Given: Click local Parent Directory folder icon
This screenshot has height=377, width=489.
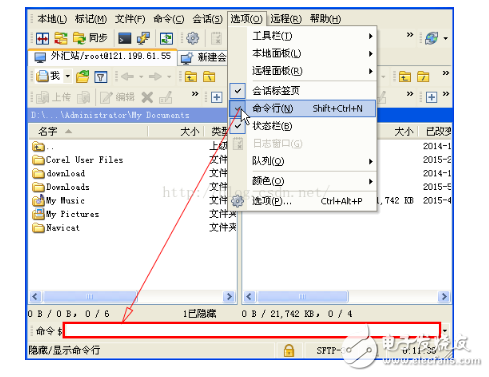Looking at the screenshot, I should 191,77.
